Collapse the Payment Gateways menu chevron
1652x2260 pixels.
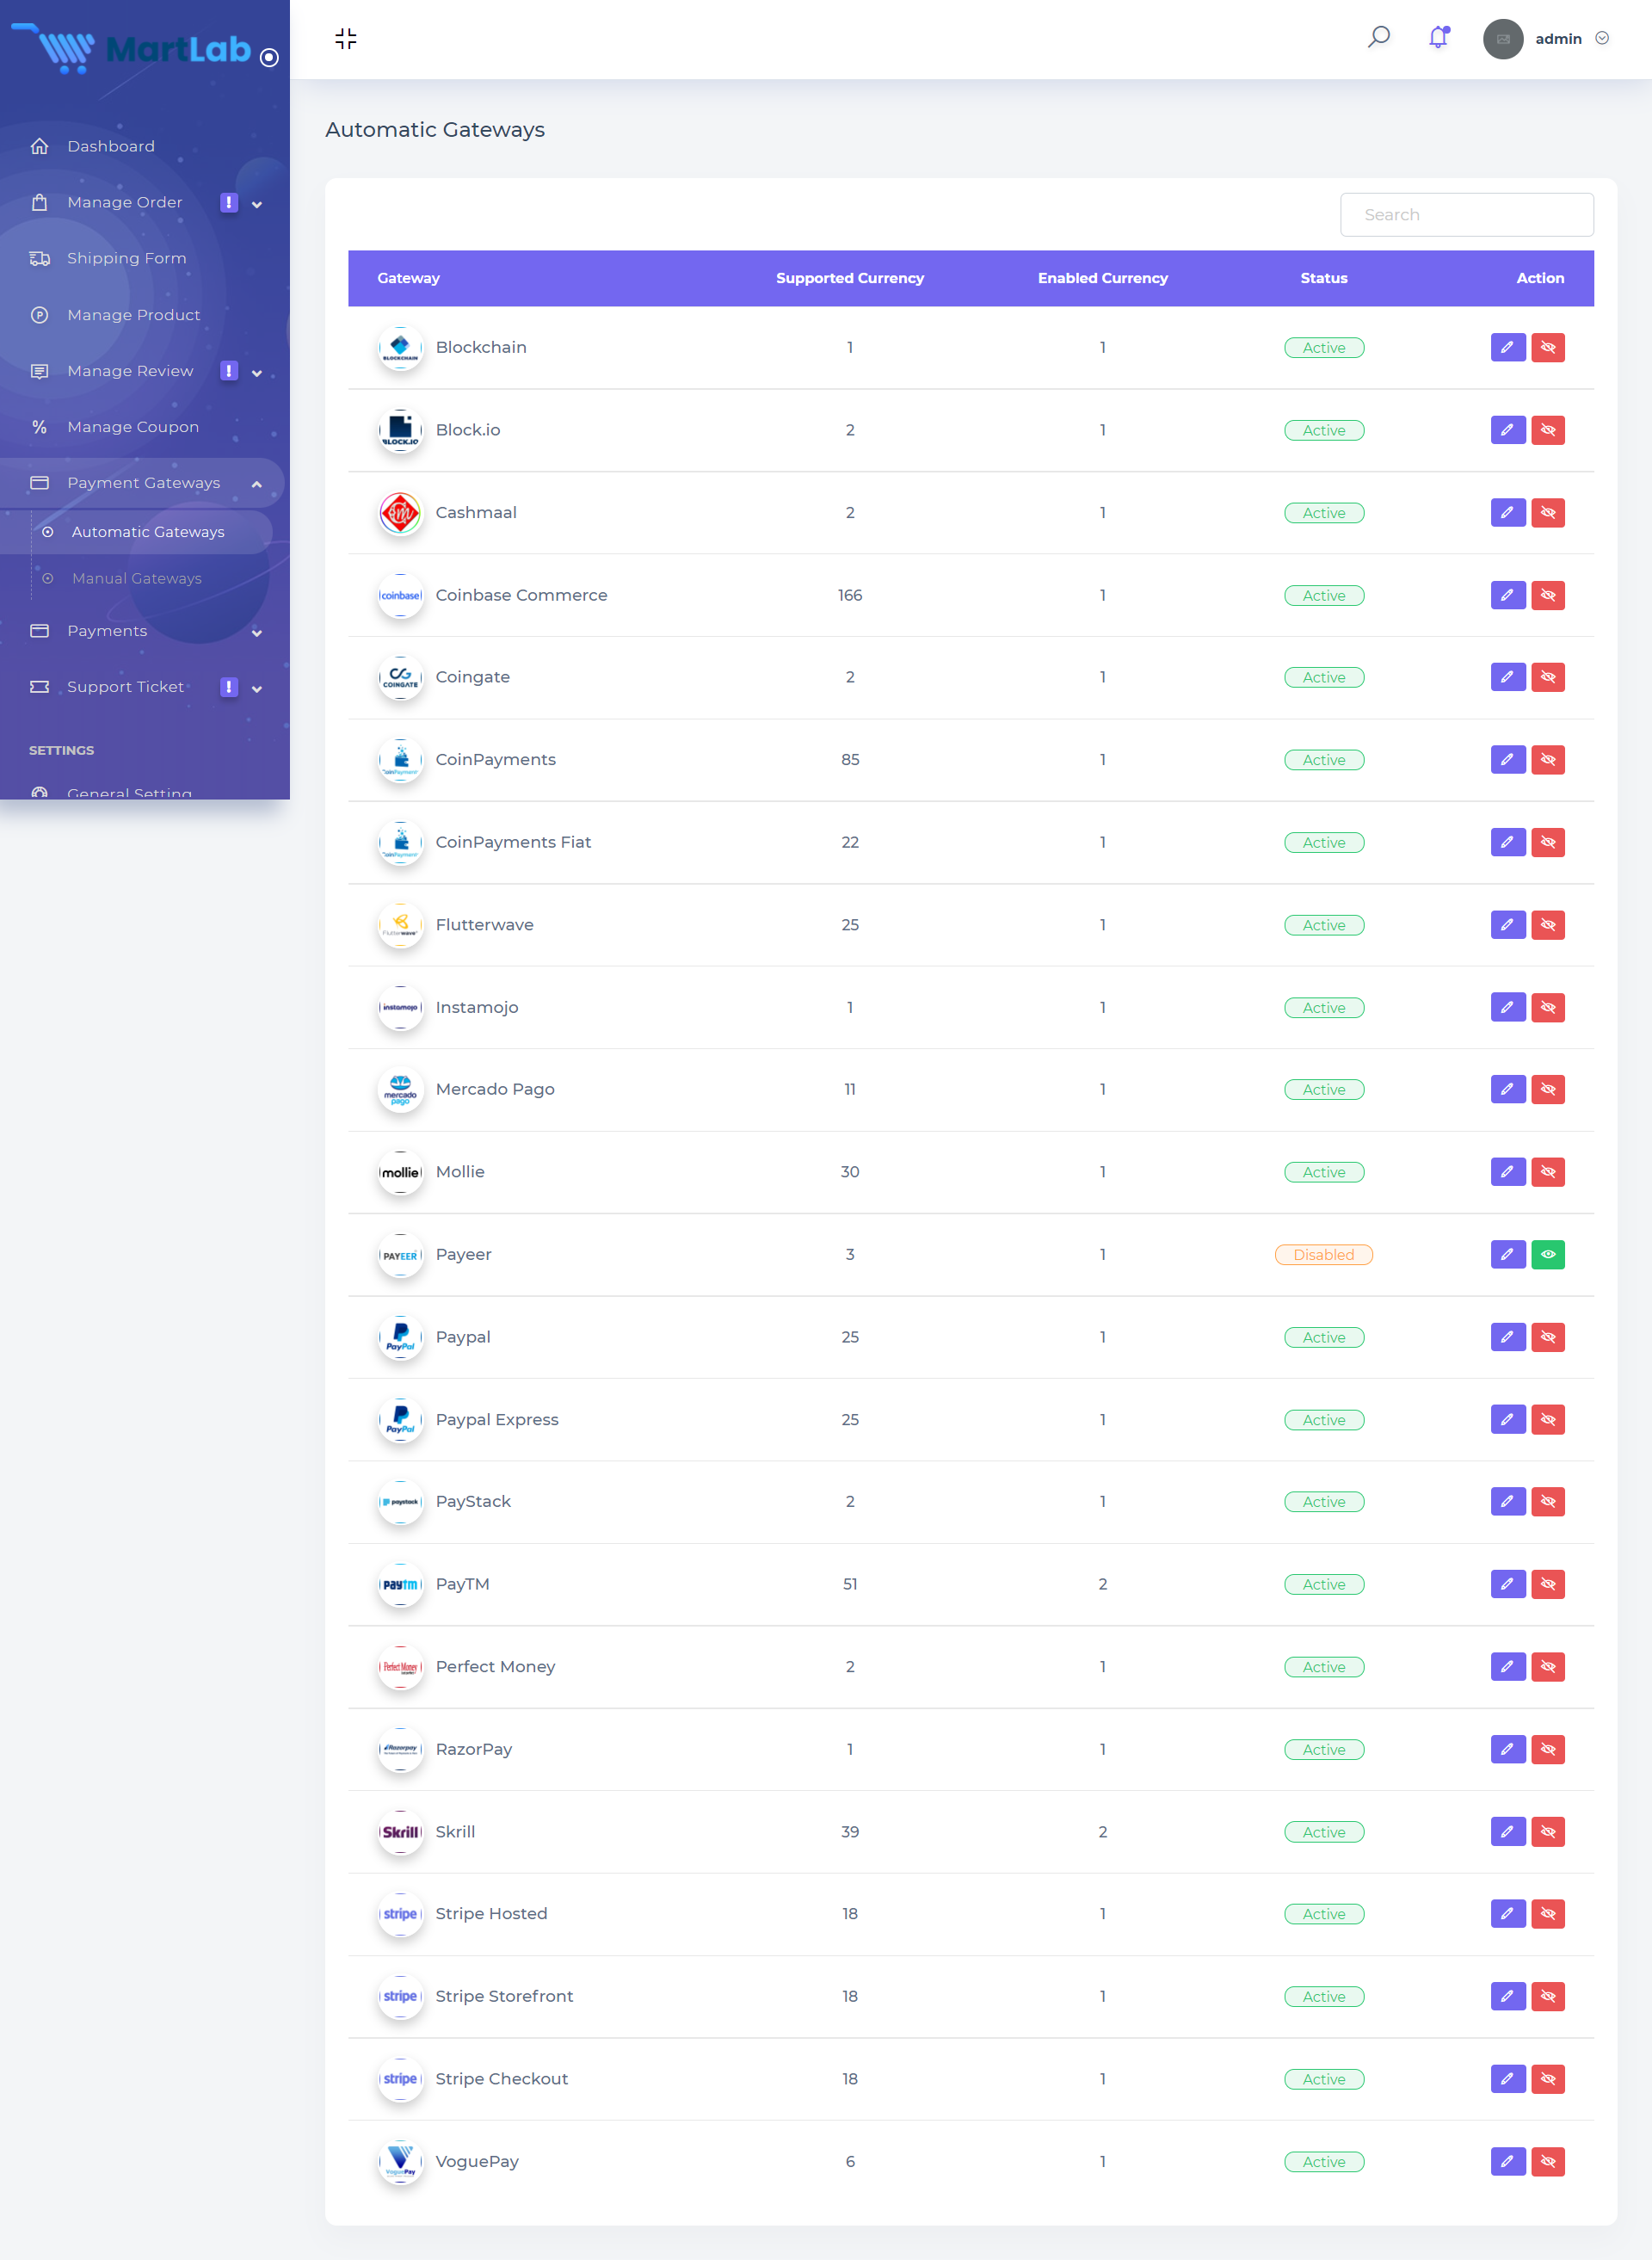coord(257,484)
